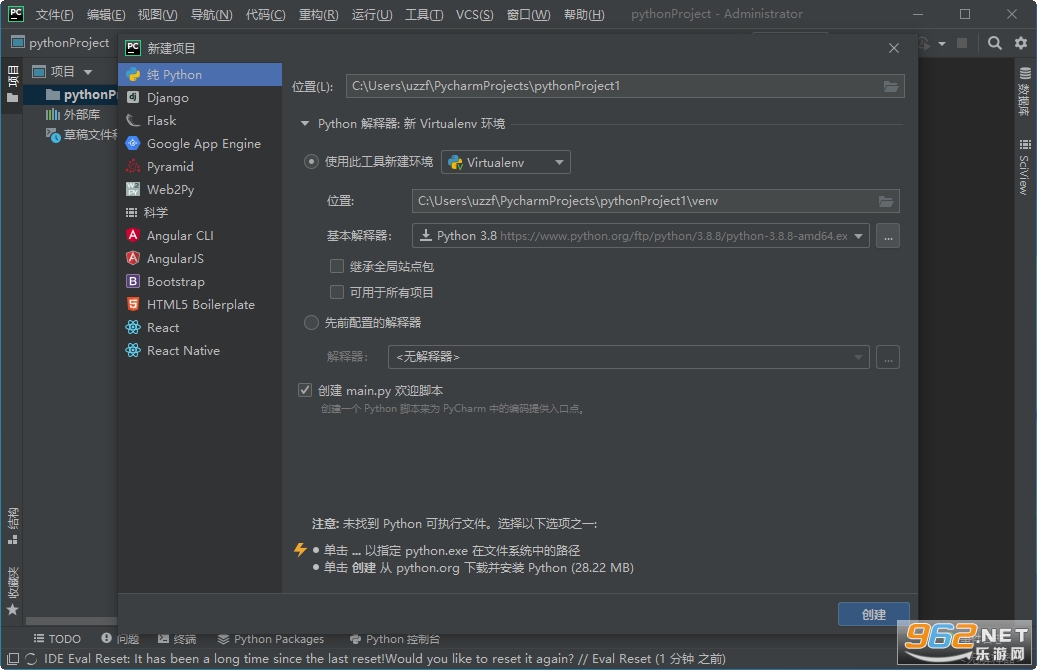This screenshot has width=1037, height=670.
Task: Choose AngularJS project type
Action: click(x=200, y=259)
